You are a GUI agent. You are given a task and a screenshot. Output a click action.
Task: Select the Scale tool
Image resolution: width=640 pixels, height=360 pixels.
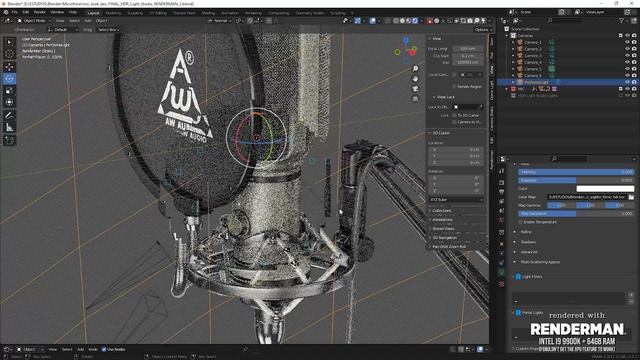(9, 90)
